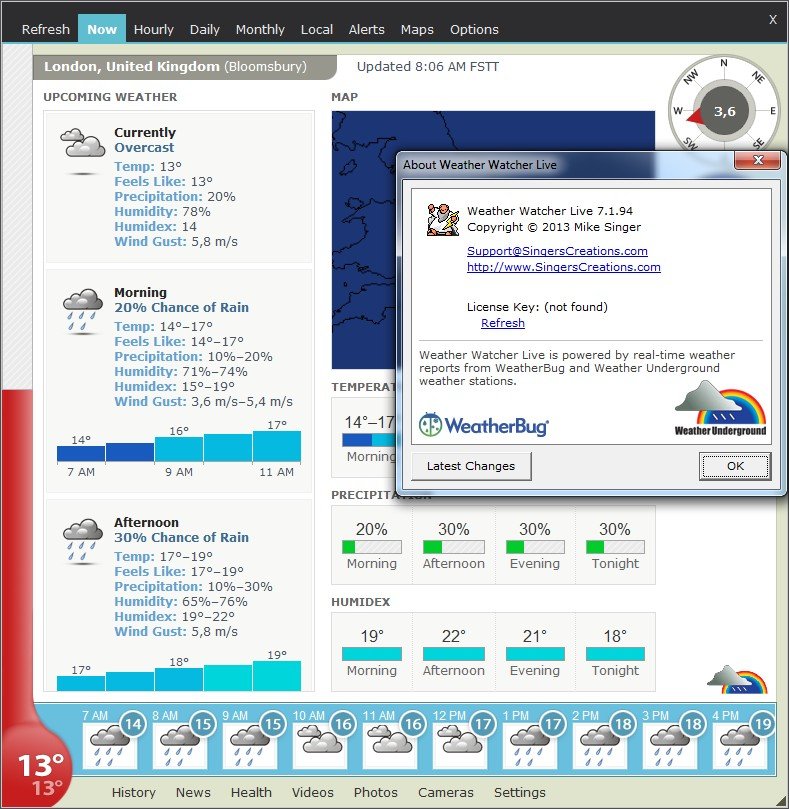This screenshot has height=809, width=789.
Task: Click the Morning rain cloud icon
Action: pyautogui.click(x=83, y=310)
